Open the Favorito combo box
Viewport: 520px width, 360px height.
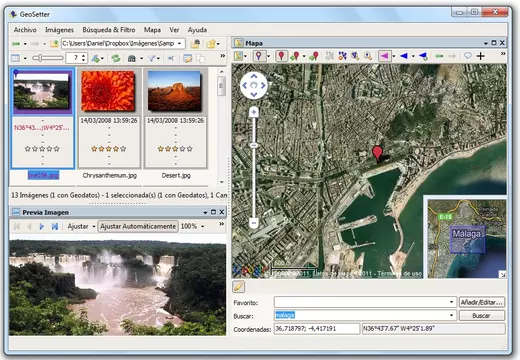pos(365,302)
